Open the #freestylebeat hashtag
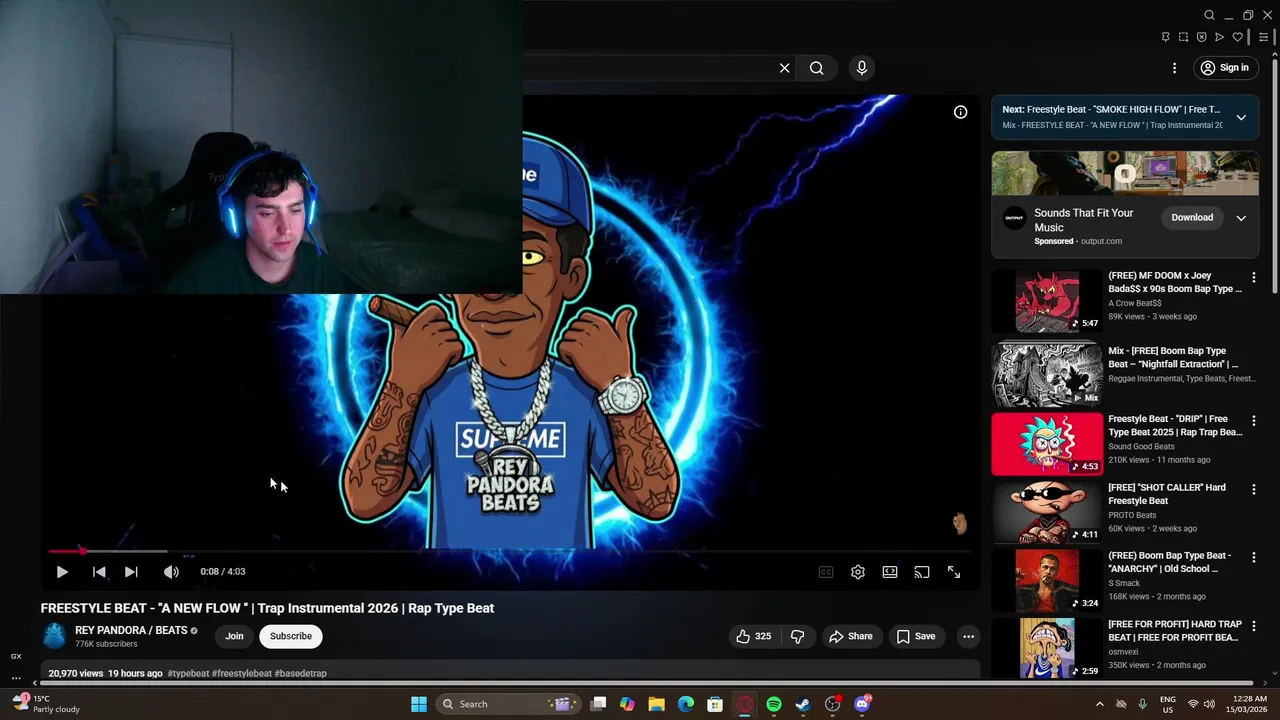Image resolution: width=1280 pixels, height=720 pixels. (x=242, y=674)
